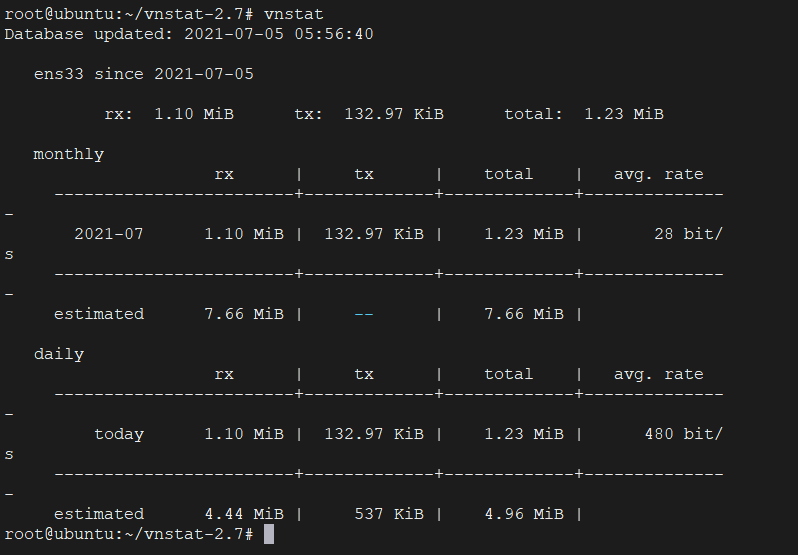Screen dimensions: 798x555
Task: Click the daily table tx column header
Action: point(364,374)
